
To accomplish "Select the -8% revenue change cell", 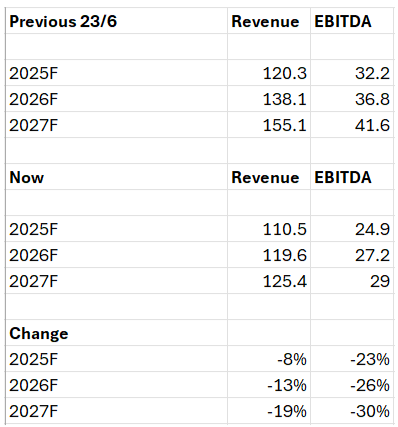I will click(269, 359).
